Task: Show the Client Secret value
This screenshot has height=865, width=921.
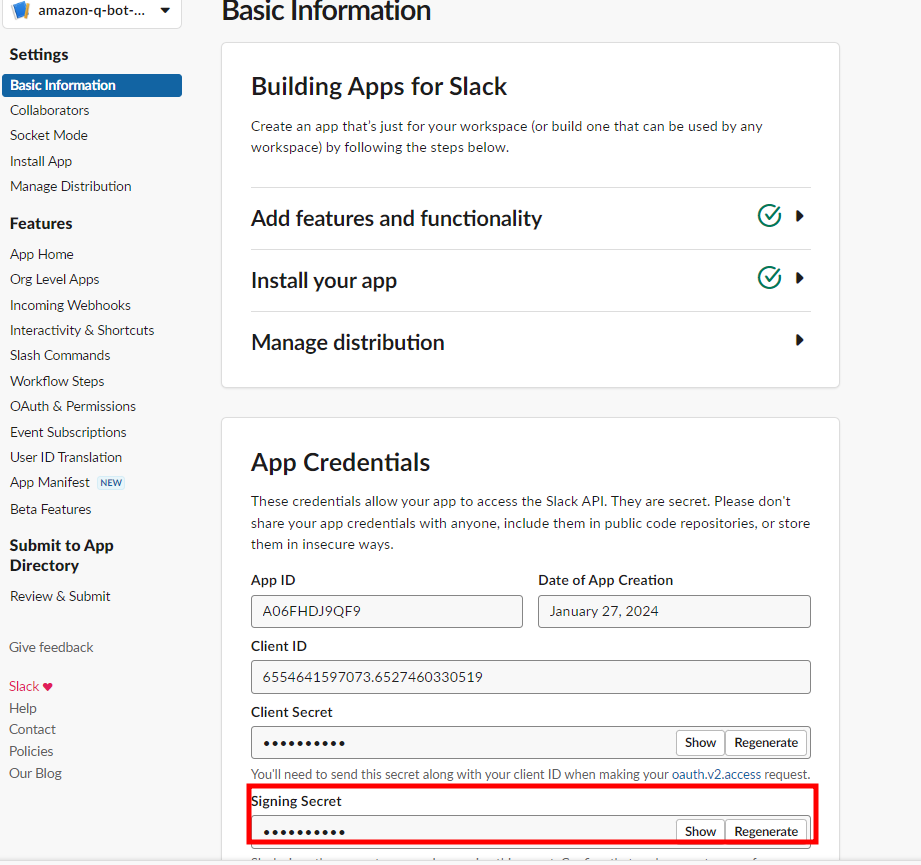Action: pyautogui.click(x=700, y=743)
